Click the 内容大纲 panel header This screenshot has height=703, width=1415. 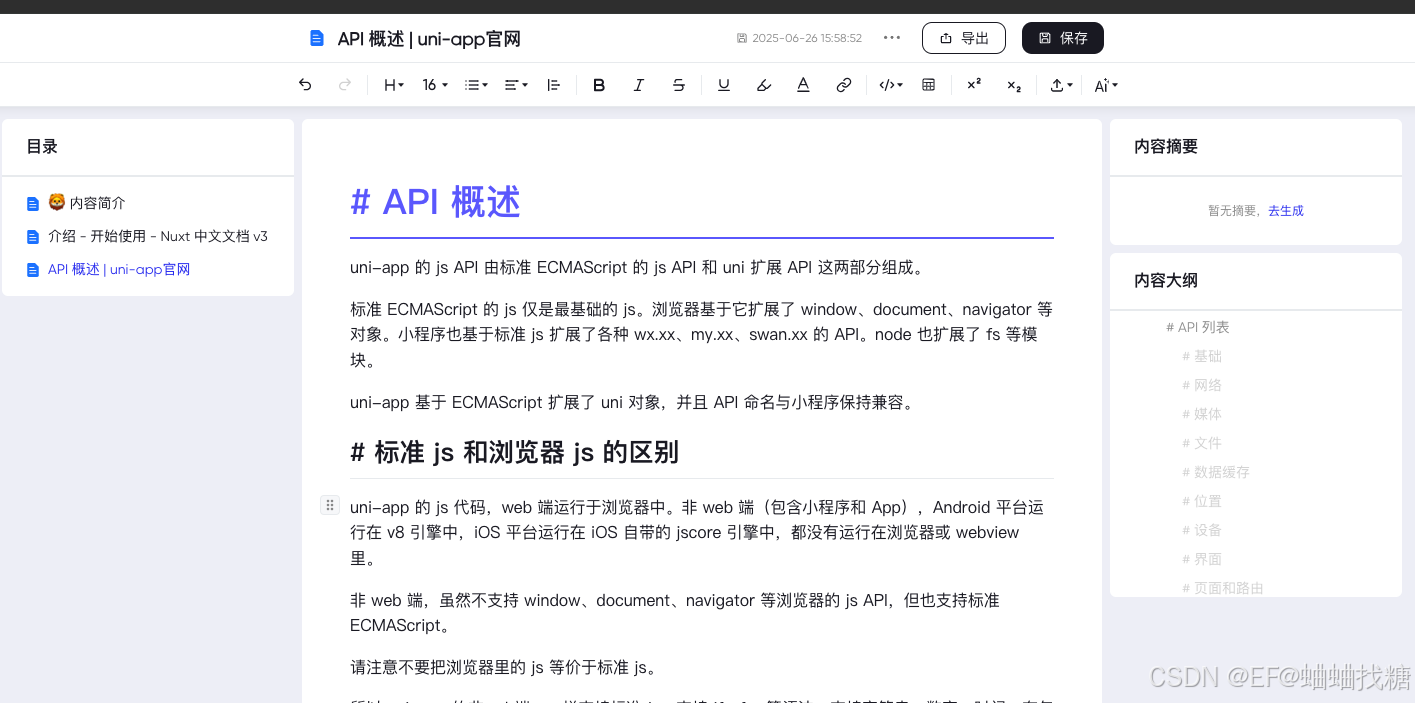click(1166, 281)
